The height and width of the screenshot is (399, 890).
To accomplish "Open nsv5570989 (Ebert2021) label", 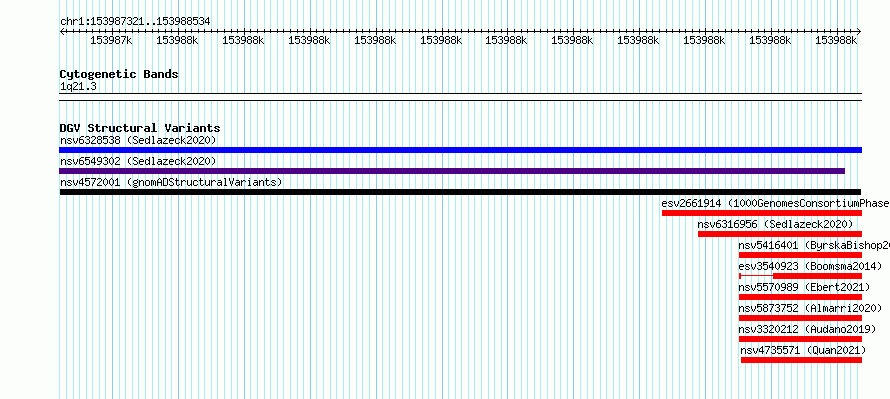I will point(805,287).
